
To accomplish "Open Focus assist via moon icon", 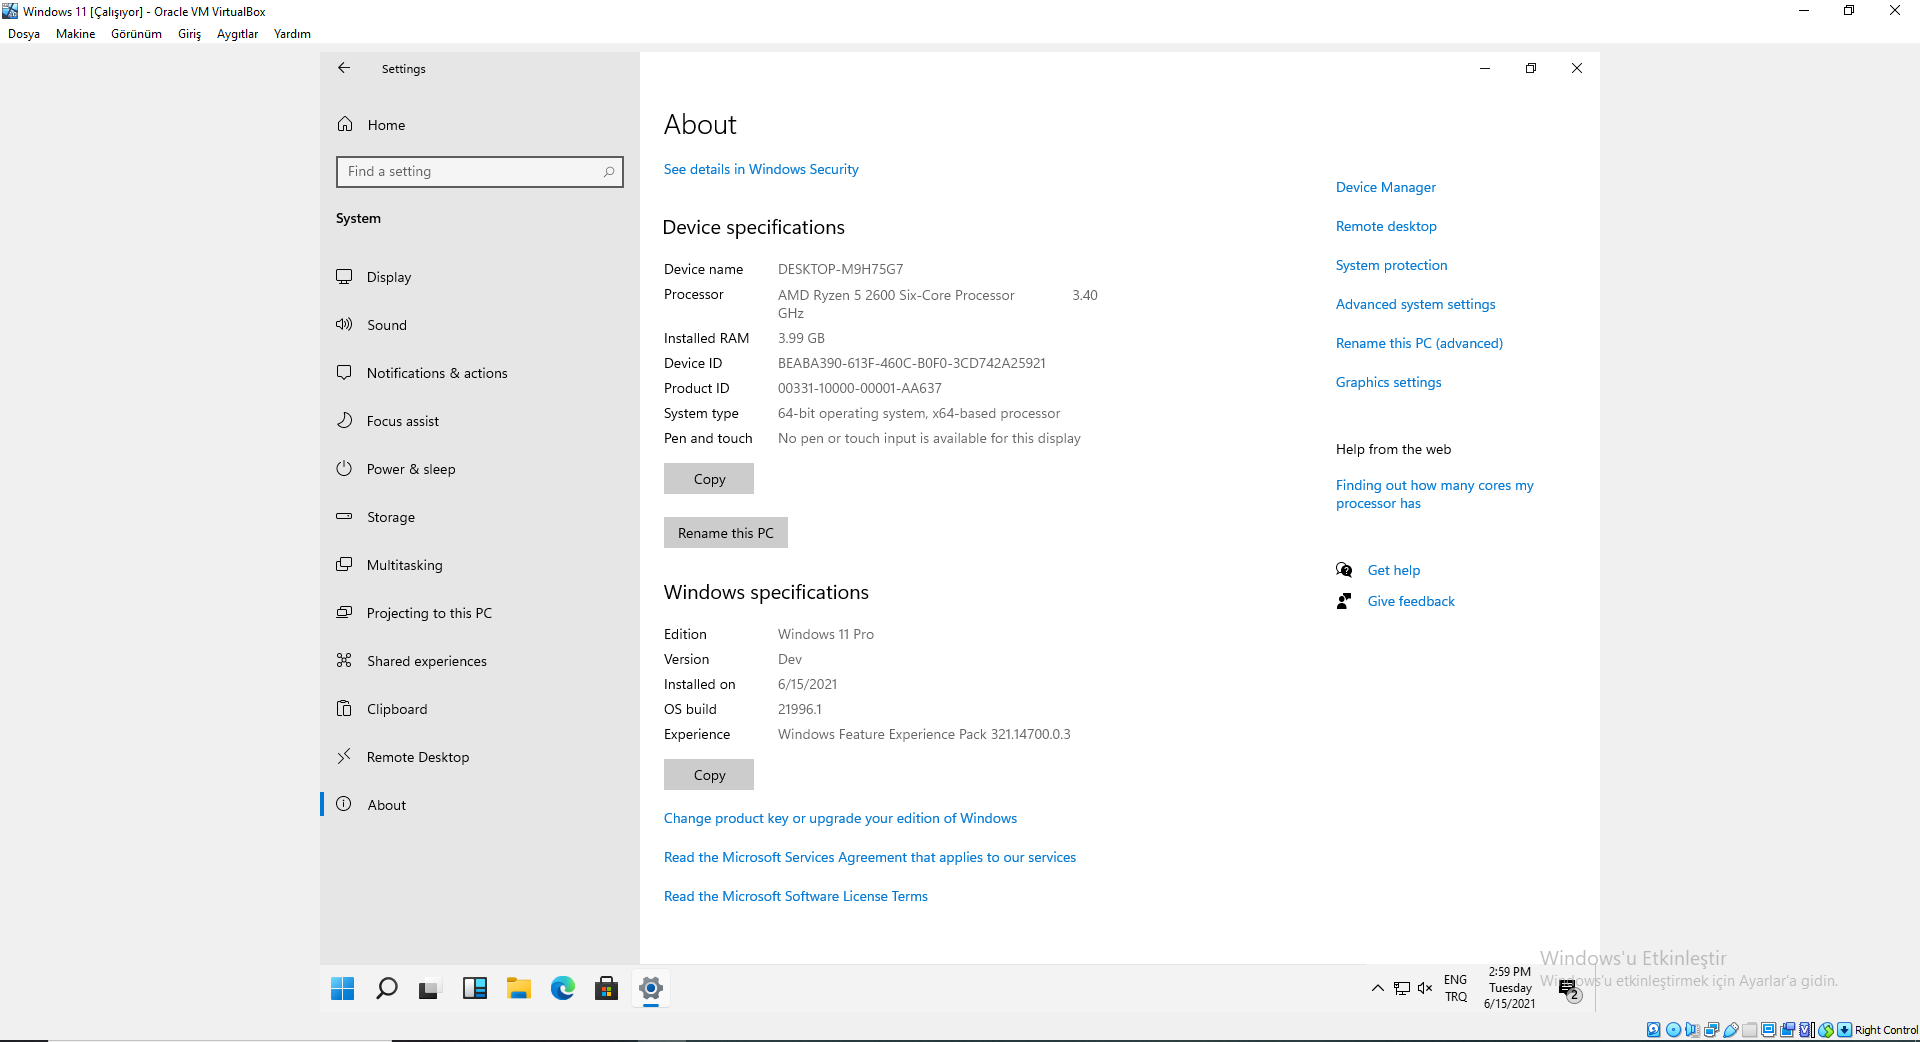I will (x=344, y=420).
